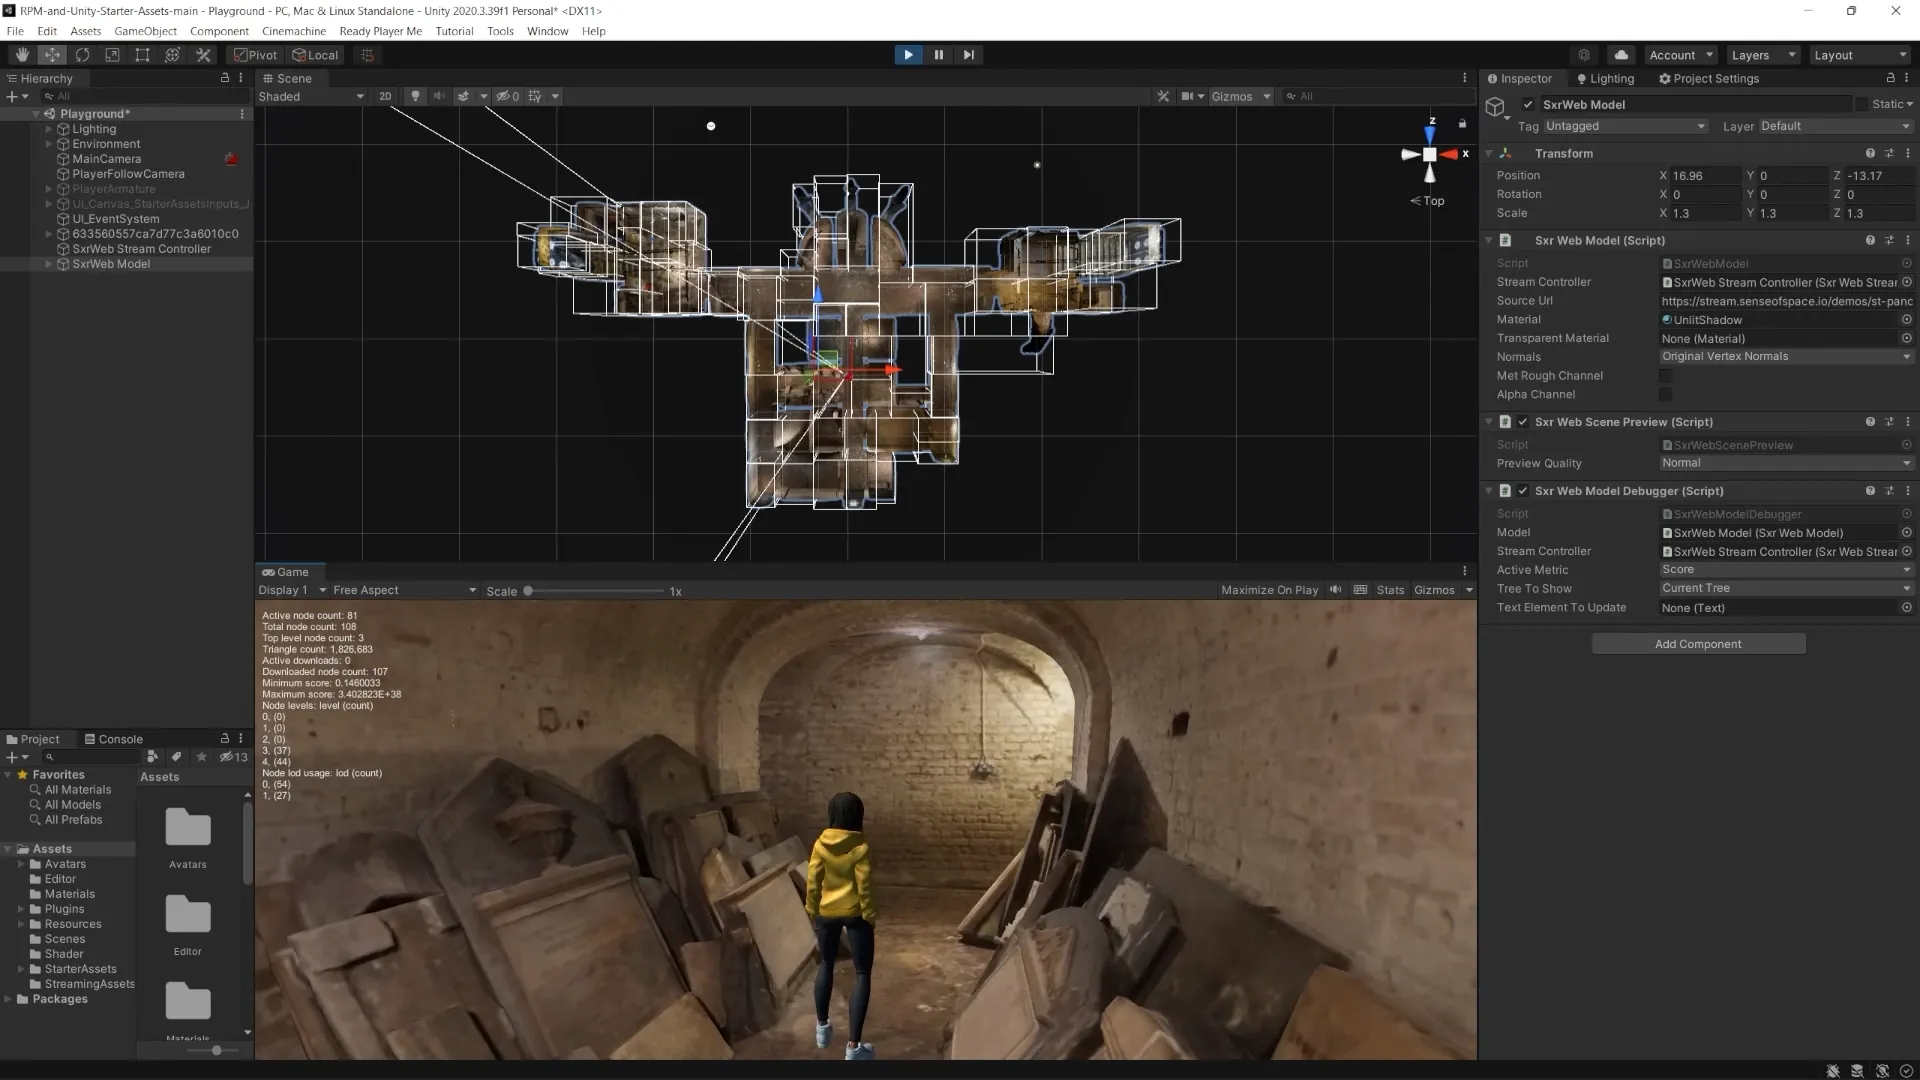This screenshot has height=1080, width=1920.
Task: Select the Move tool
Action: (x=52, y=55)
